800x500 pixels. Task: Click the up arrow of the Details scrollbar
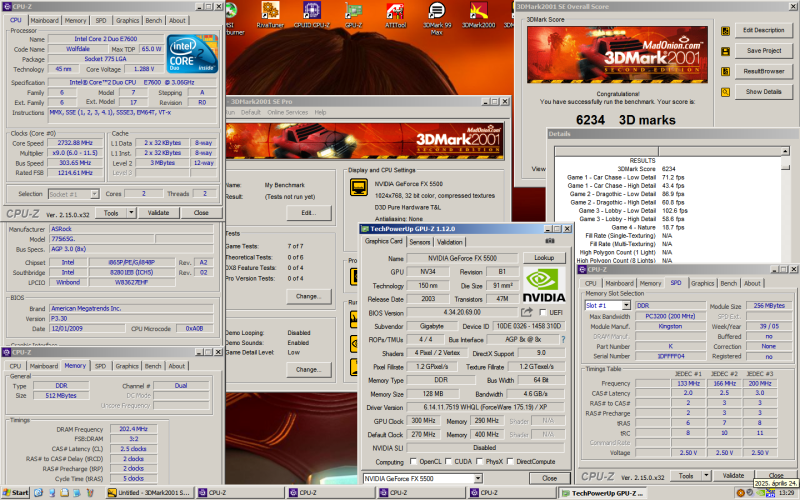tap(785, 151)
